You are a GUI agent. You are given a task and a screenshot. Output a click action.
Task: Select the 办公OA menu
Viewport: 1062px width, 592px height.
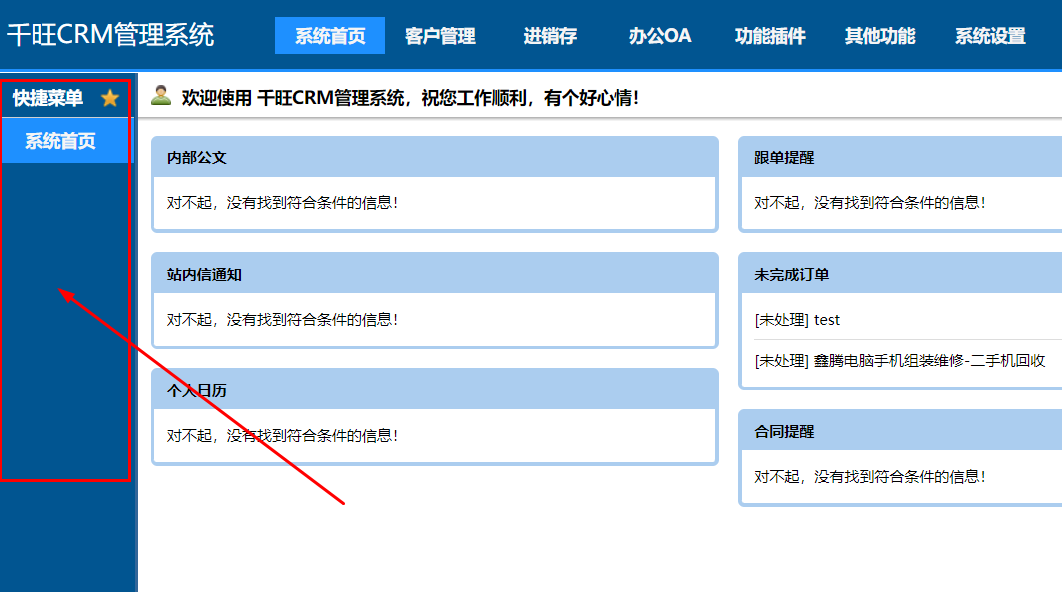(x=660, y=36)
